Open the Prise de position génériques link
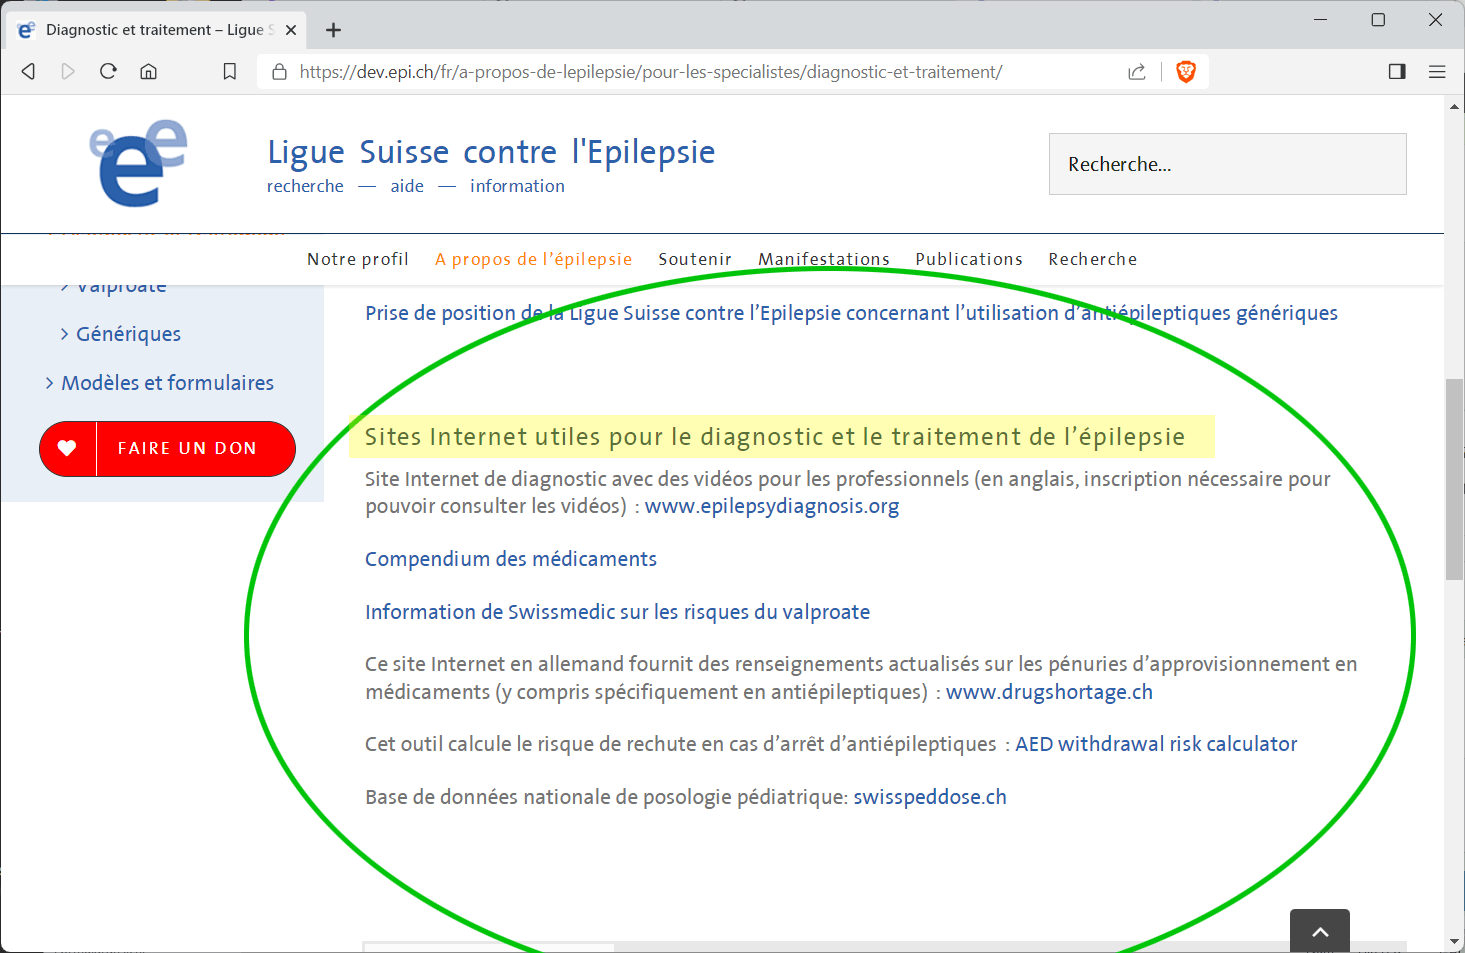Viewport: 1465px width, 953px height. click(x=851, y=313)
